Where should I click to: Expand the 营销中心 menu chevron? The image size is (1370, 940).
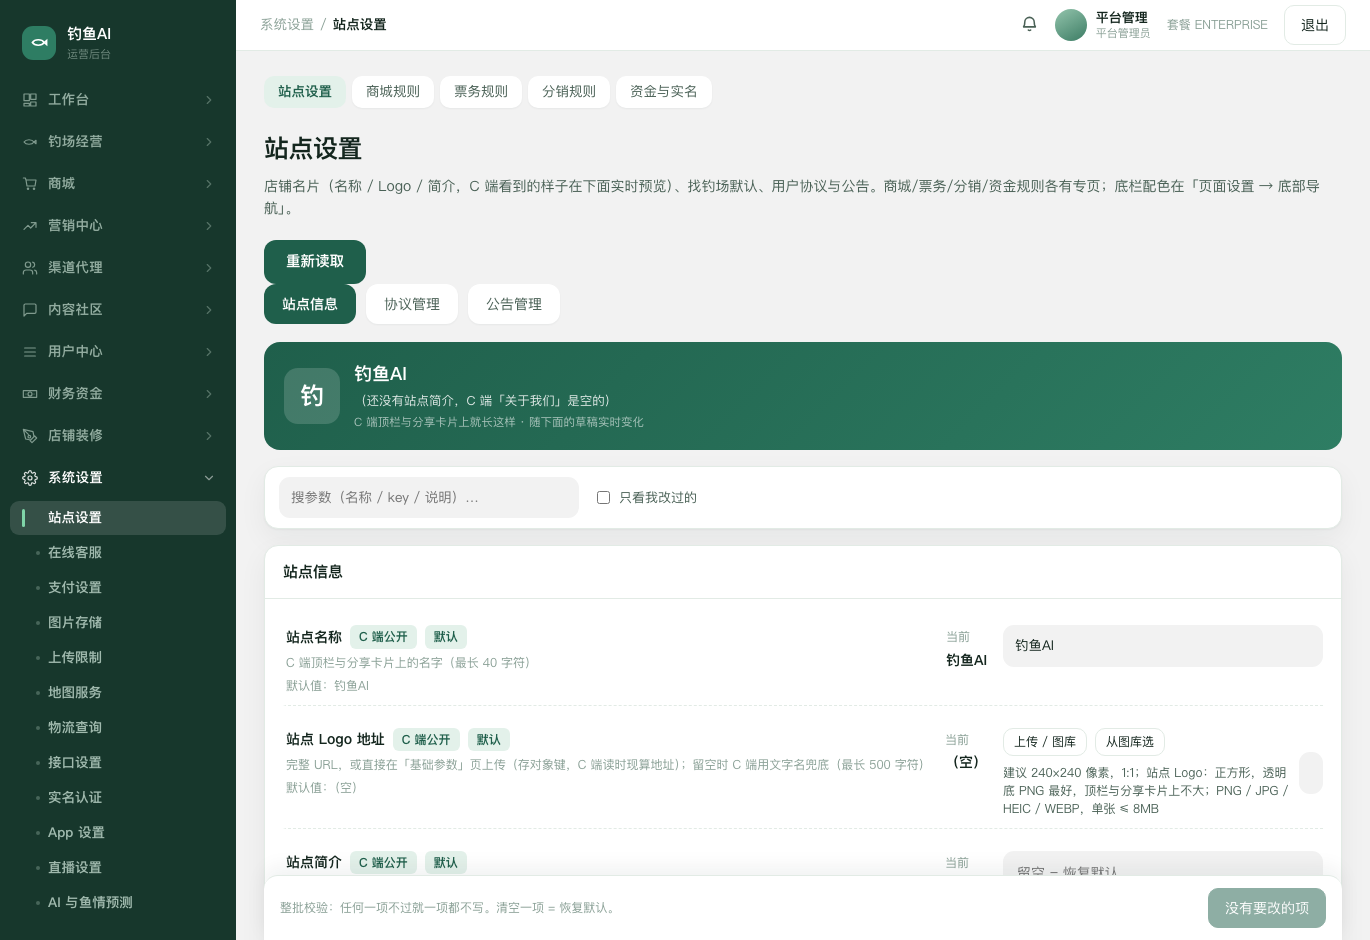point(209,226)
